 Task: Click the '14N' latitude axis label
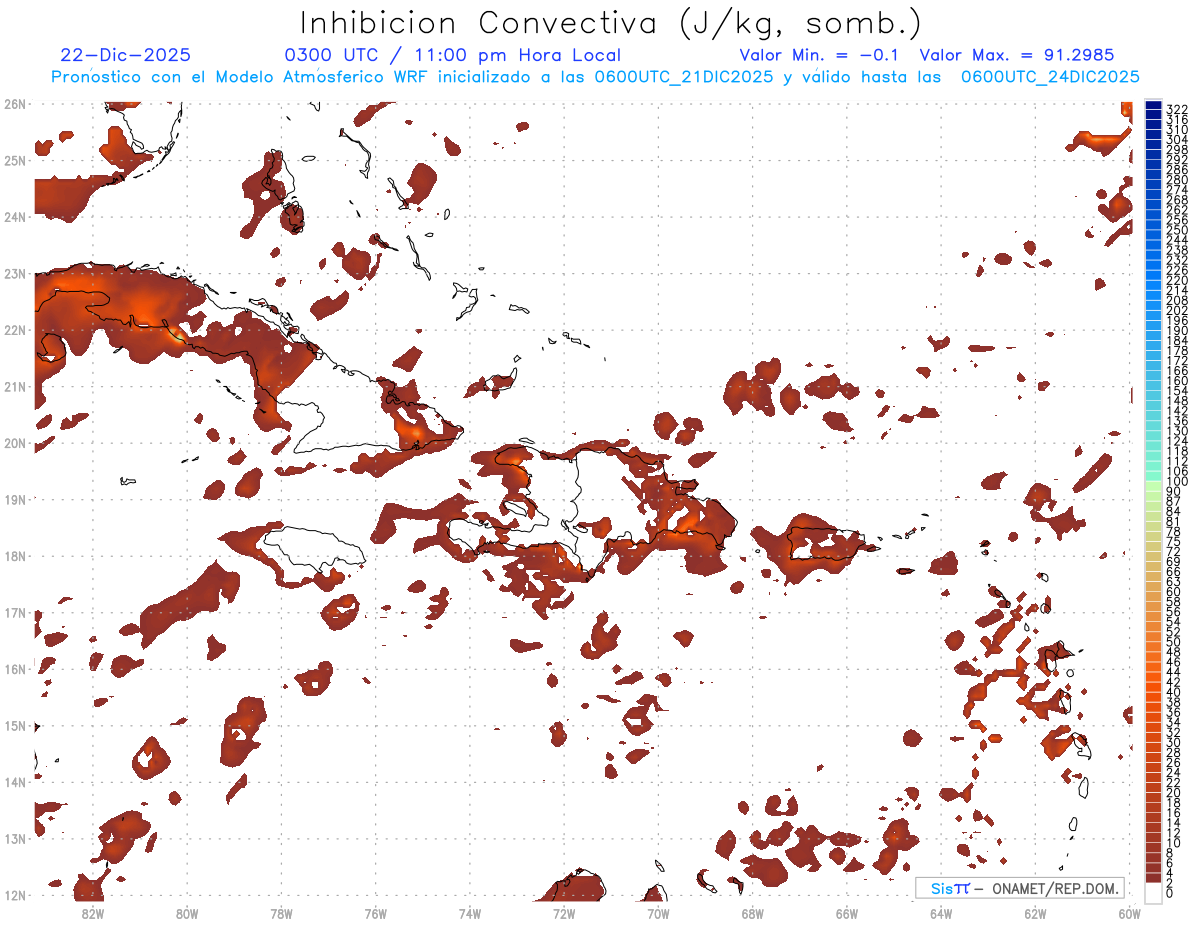click(14, 782)
